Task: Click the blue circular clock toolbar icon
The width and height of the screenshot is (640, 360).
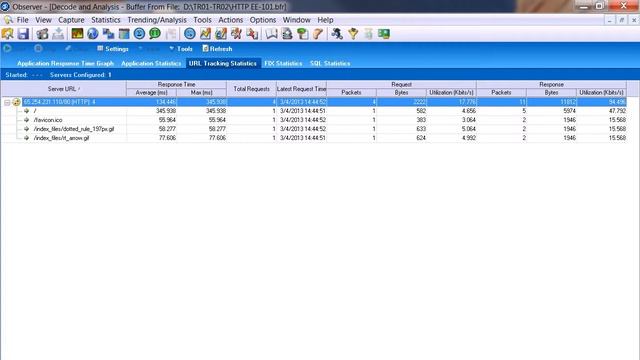Action: [139, 34]
